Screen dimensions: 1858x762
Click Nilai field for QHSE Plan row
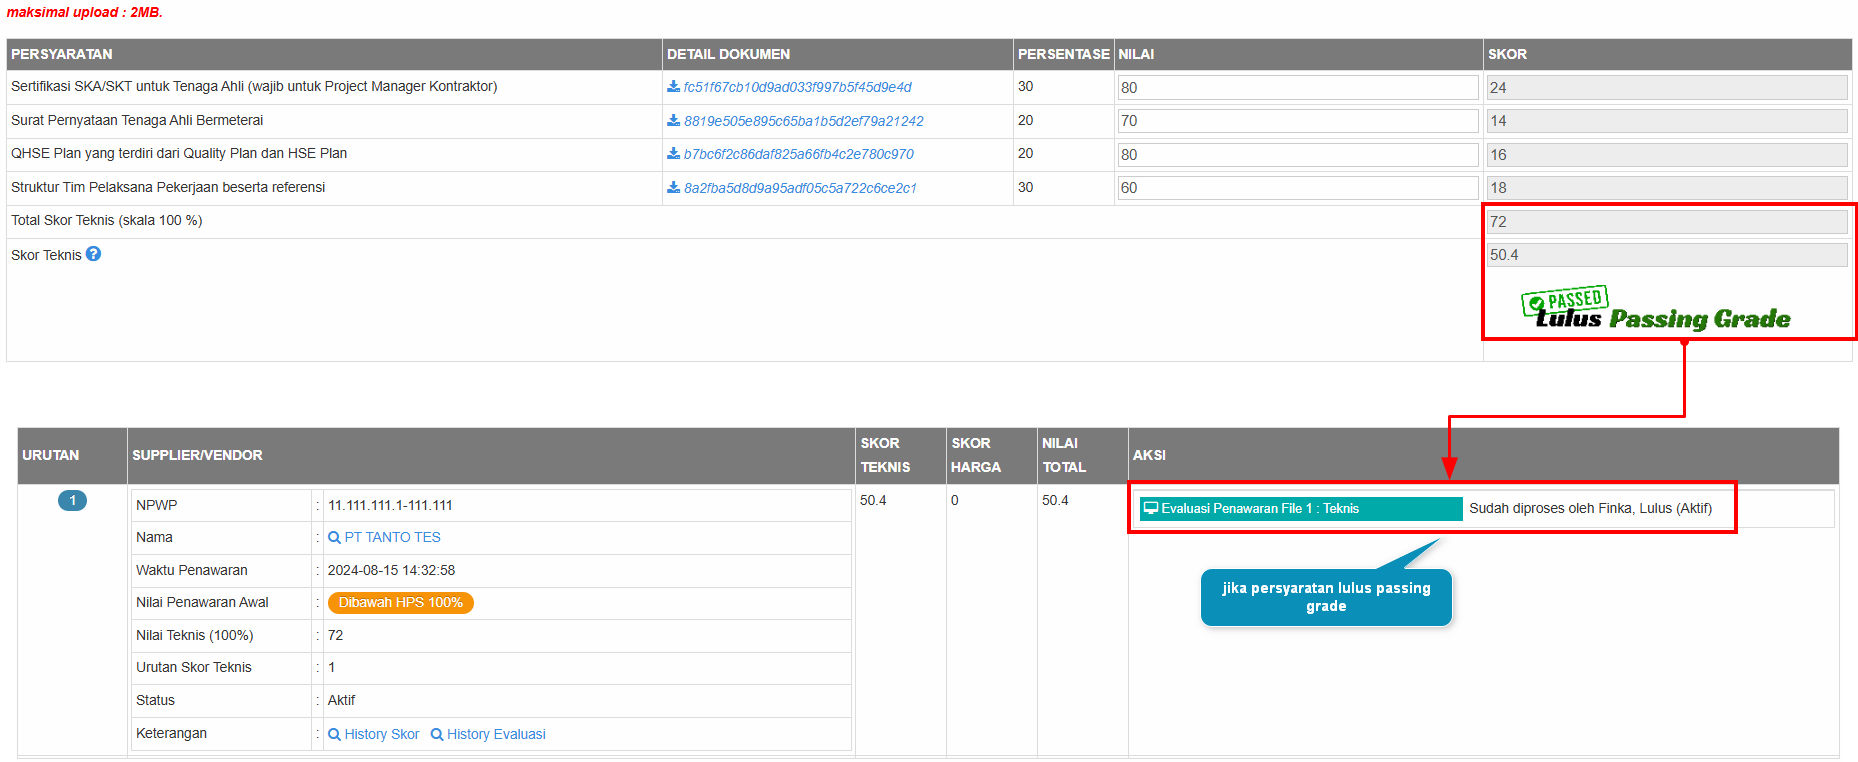[1297, 155]
